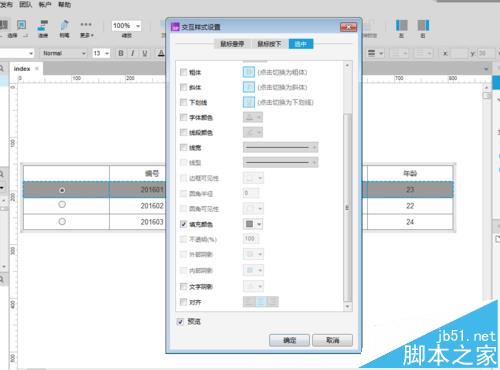Image resolution: width=500 pixels, height=370 pixels.
Task: Close the index page tab
Action: click(x=37, y=69)
